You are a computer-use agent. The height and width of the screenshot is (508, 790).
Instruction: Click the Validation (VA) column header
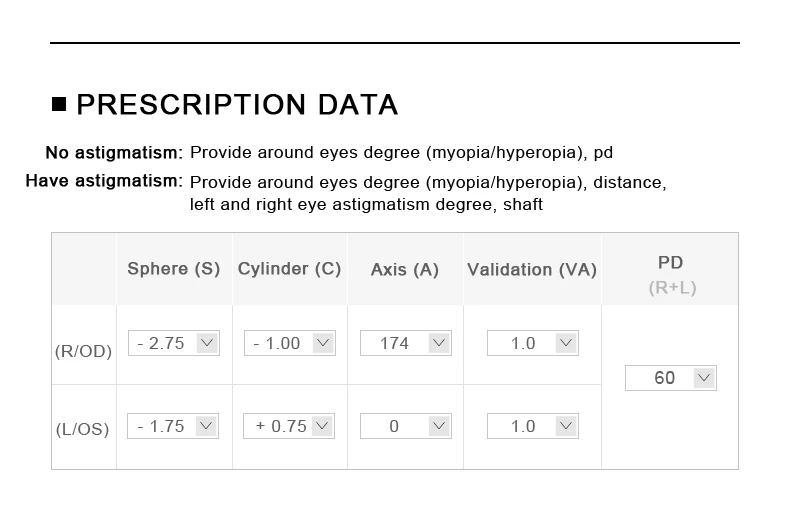coord(532,270)
